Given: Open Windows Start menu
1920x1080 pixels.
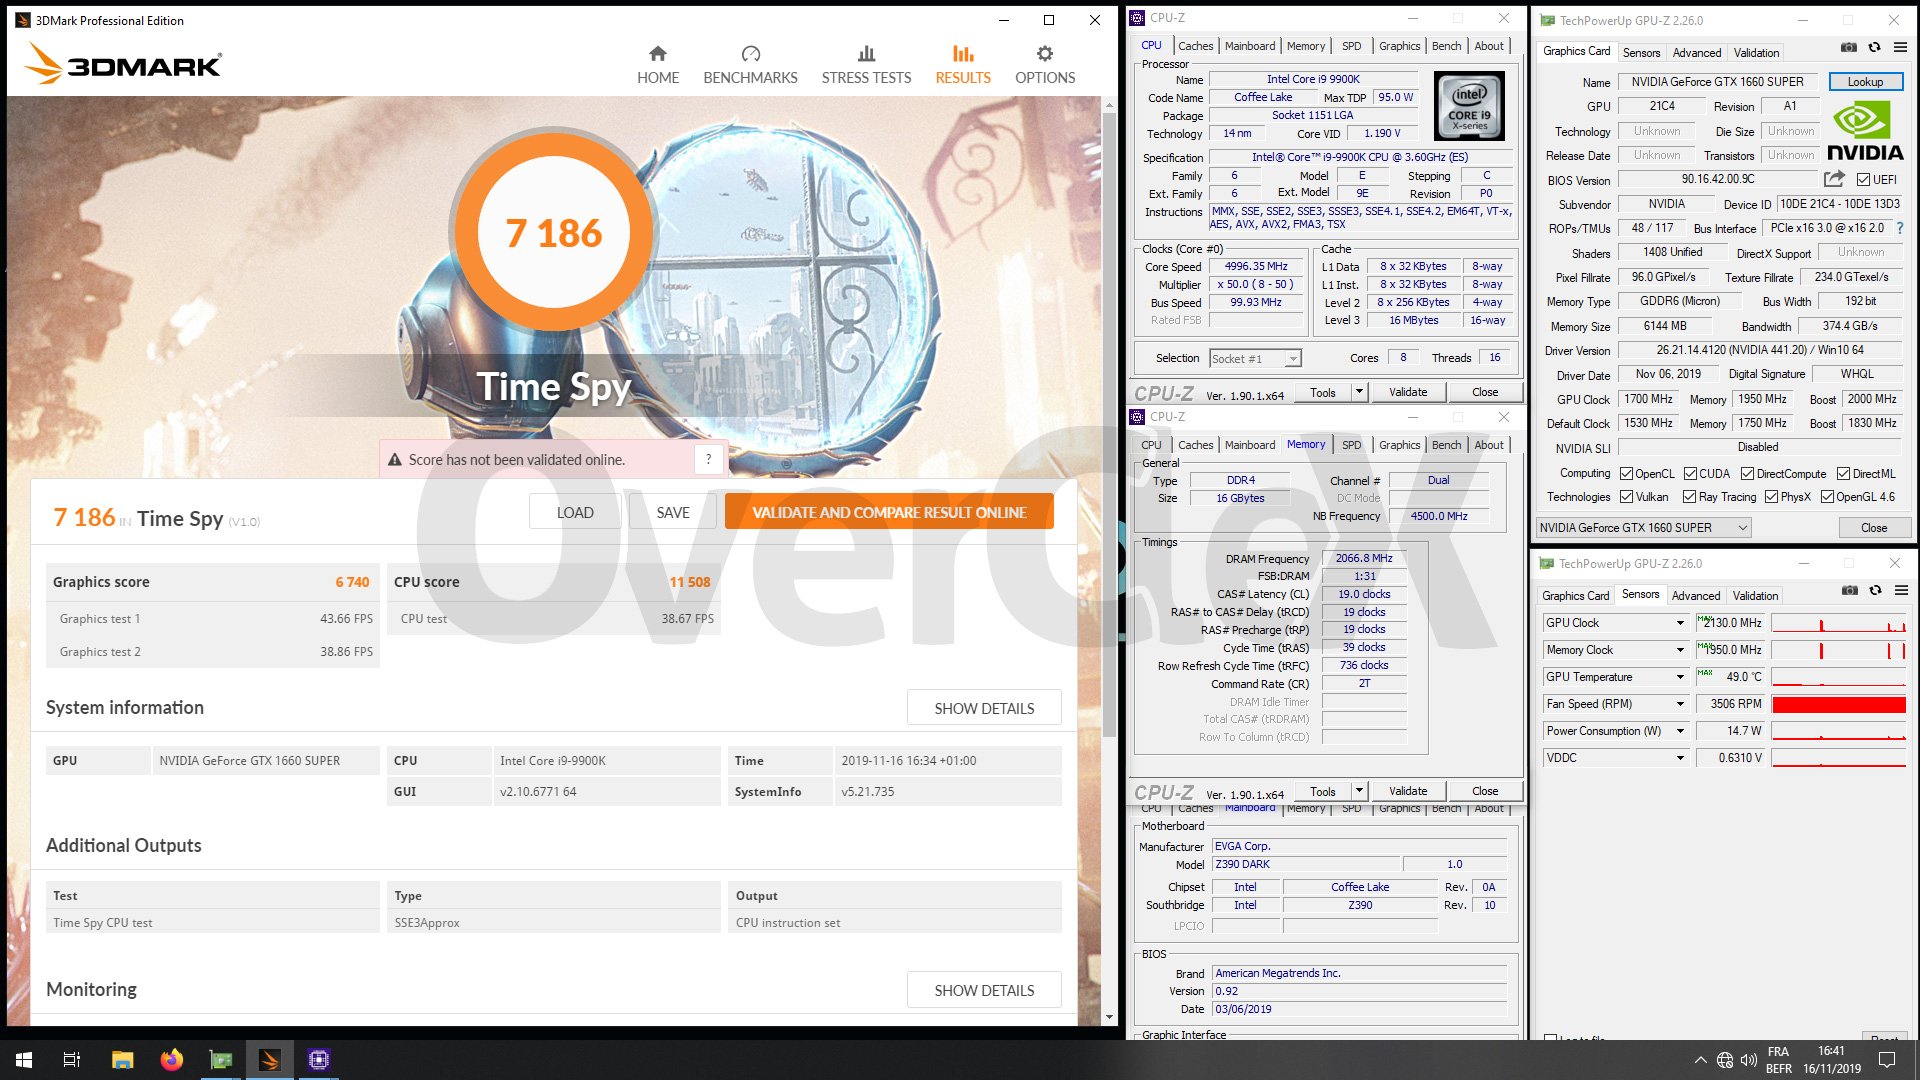Looking at the screenshot, I should pos(24,1060).
